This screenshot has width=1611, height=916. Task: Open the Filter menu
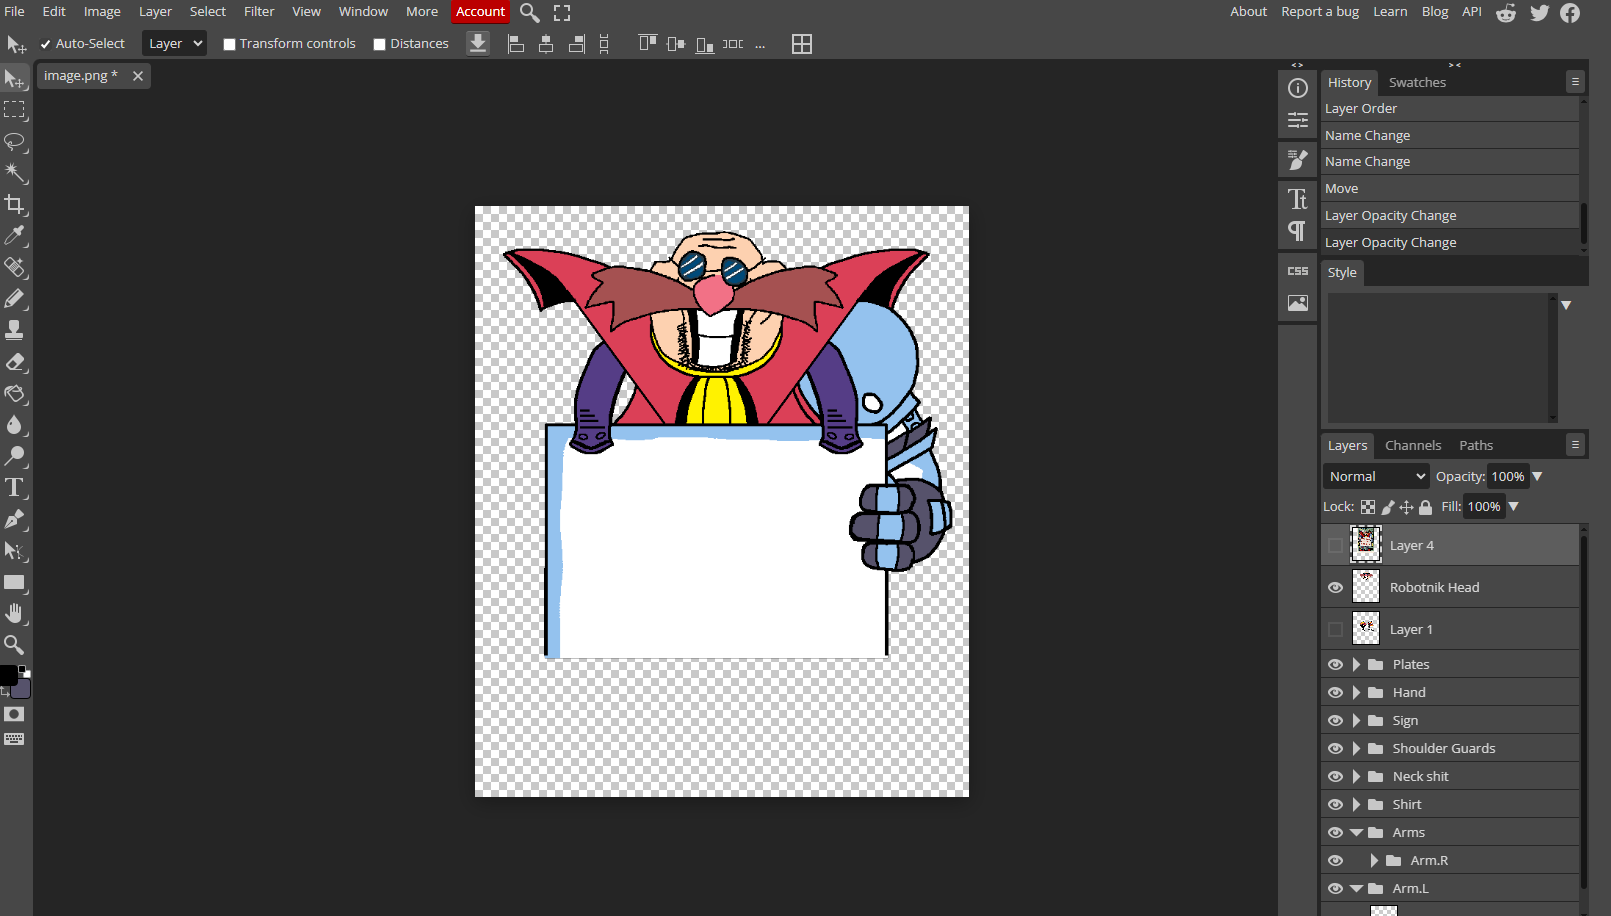coord(259,12)
